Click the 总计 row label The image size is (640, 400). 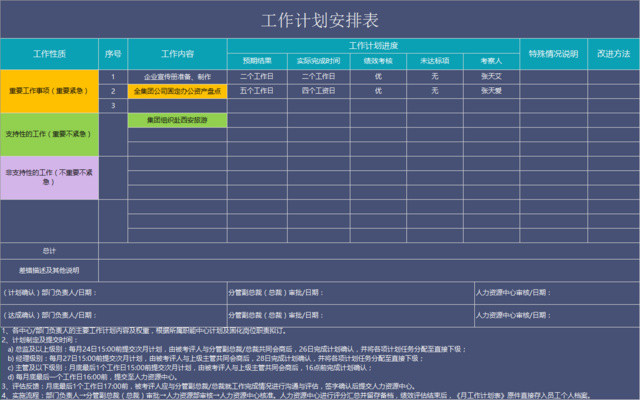49,251
